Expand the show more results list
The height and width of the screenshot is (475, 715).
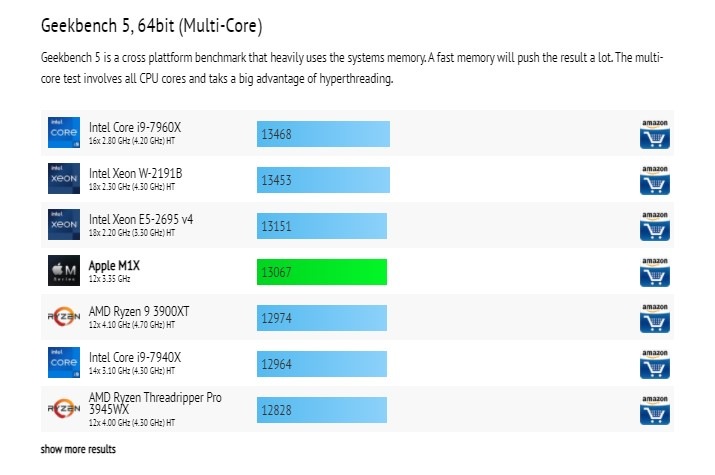tap(78, 450)
